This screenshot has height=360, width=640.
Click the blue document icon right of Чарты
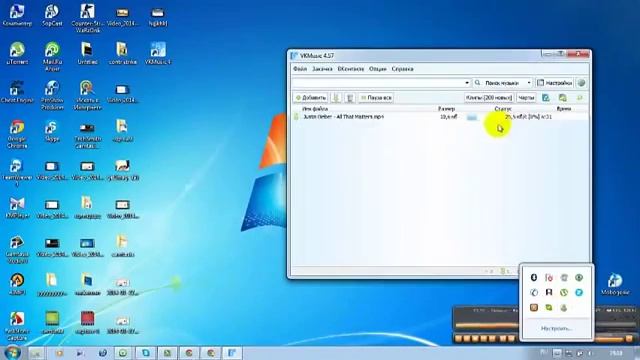point(546,98)
